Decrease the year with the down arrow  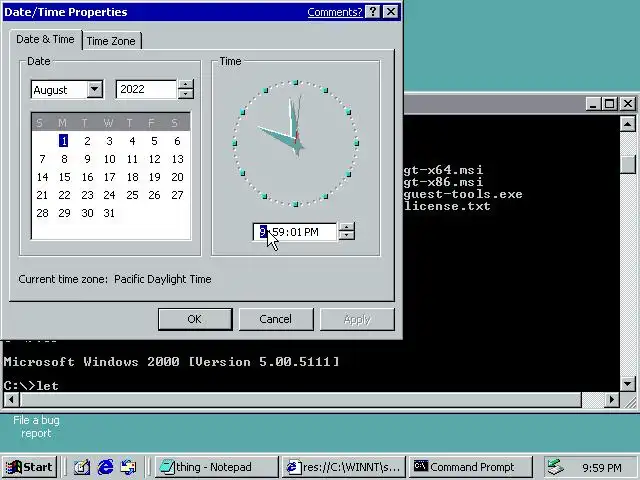(x=186, y=94)
